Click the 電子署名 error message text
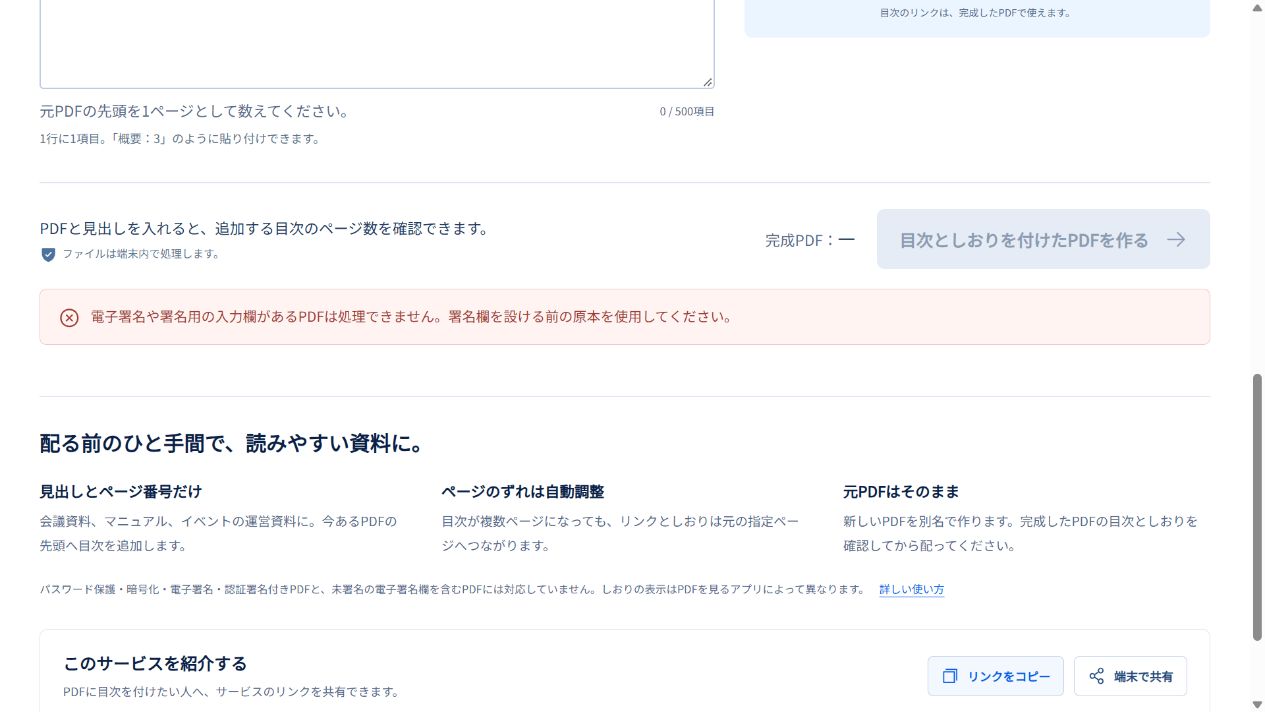This screenshot has height=712, width=1265. [411, 317]
